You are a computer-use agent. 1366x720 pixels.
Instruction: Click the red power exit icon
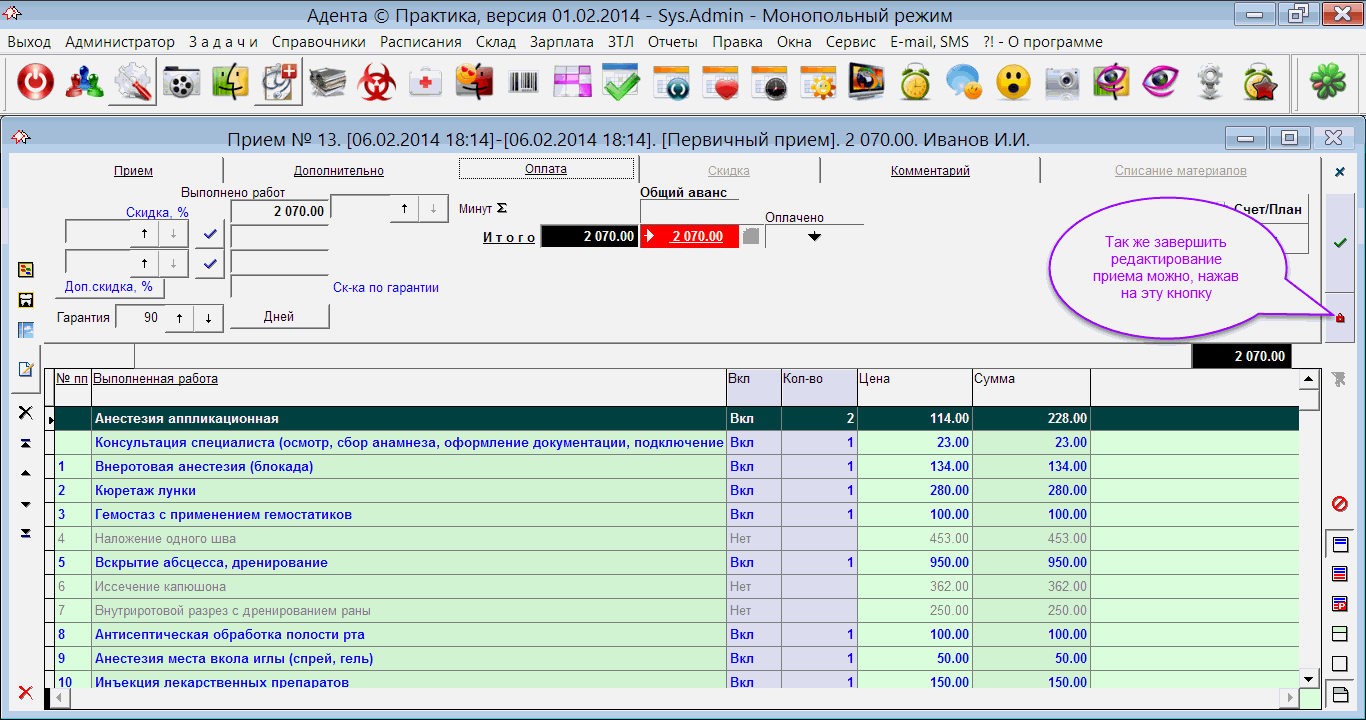click(36, 84)
